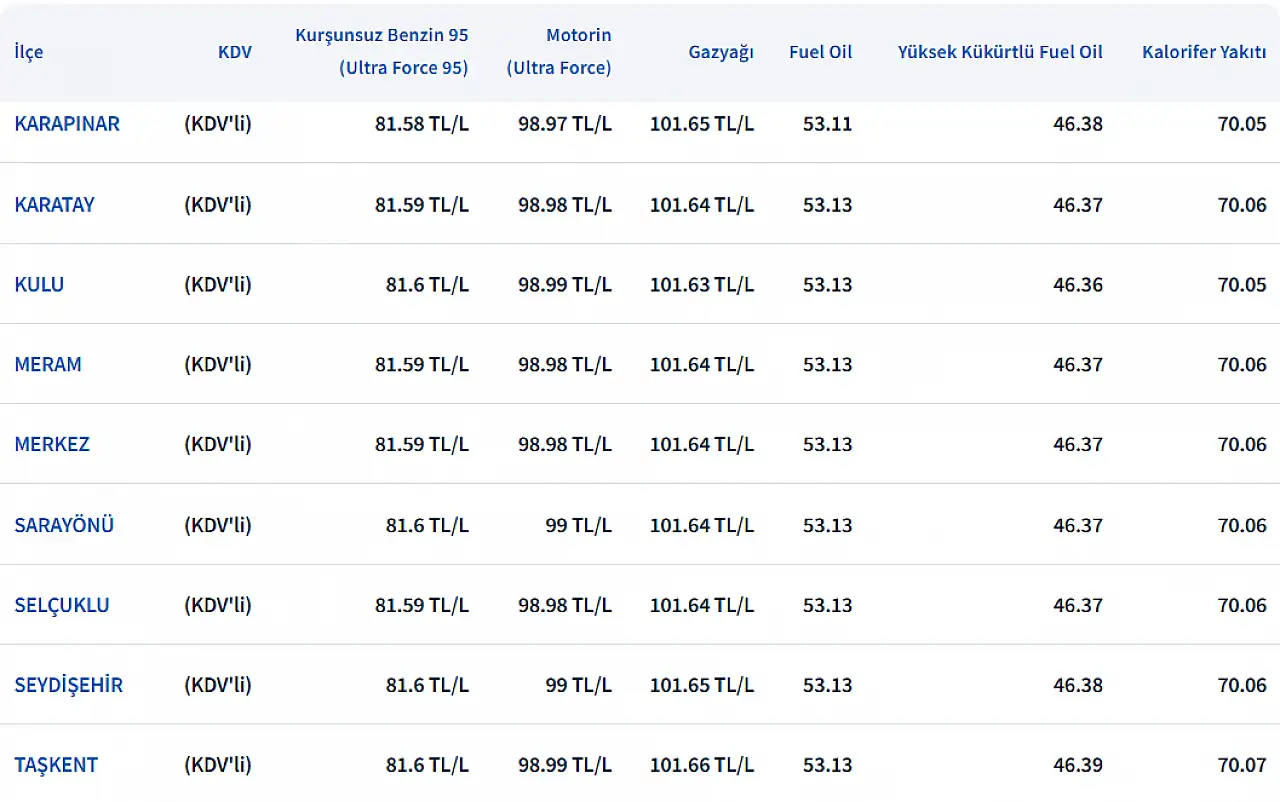Open the KARAPINAR district link

coord(67,124)
